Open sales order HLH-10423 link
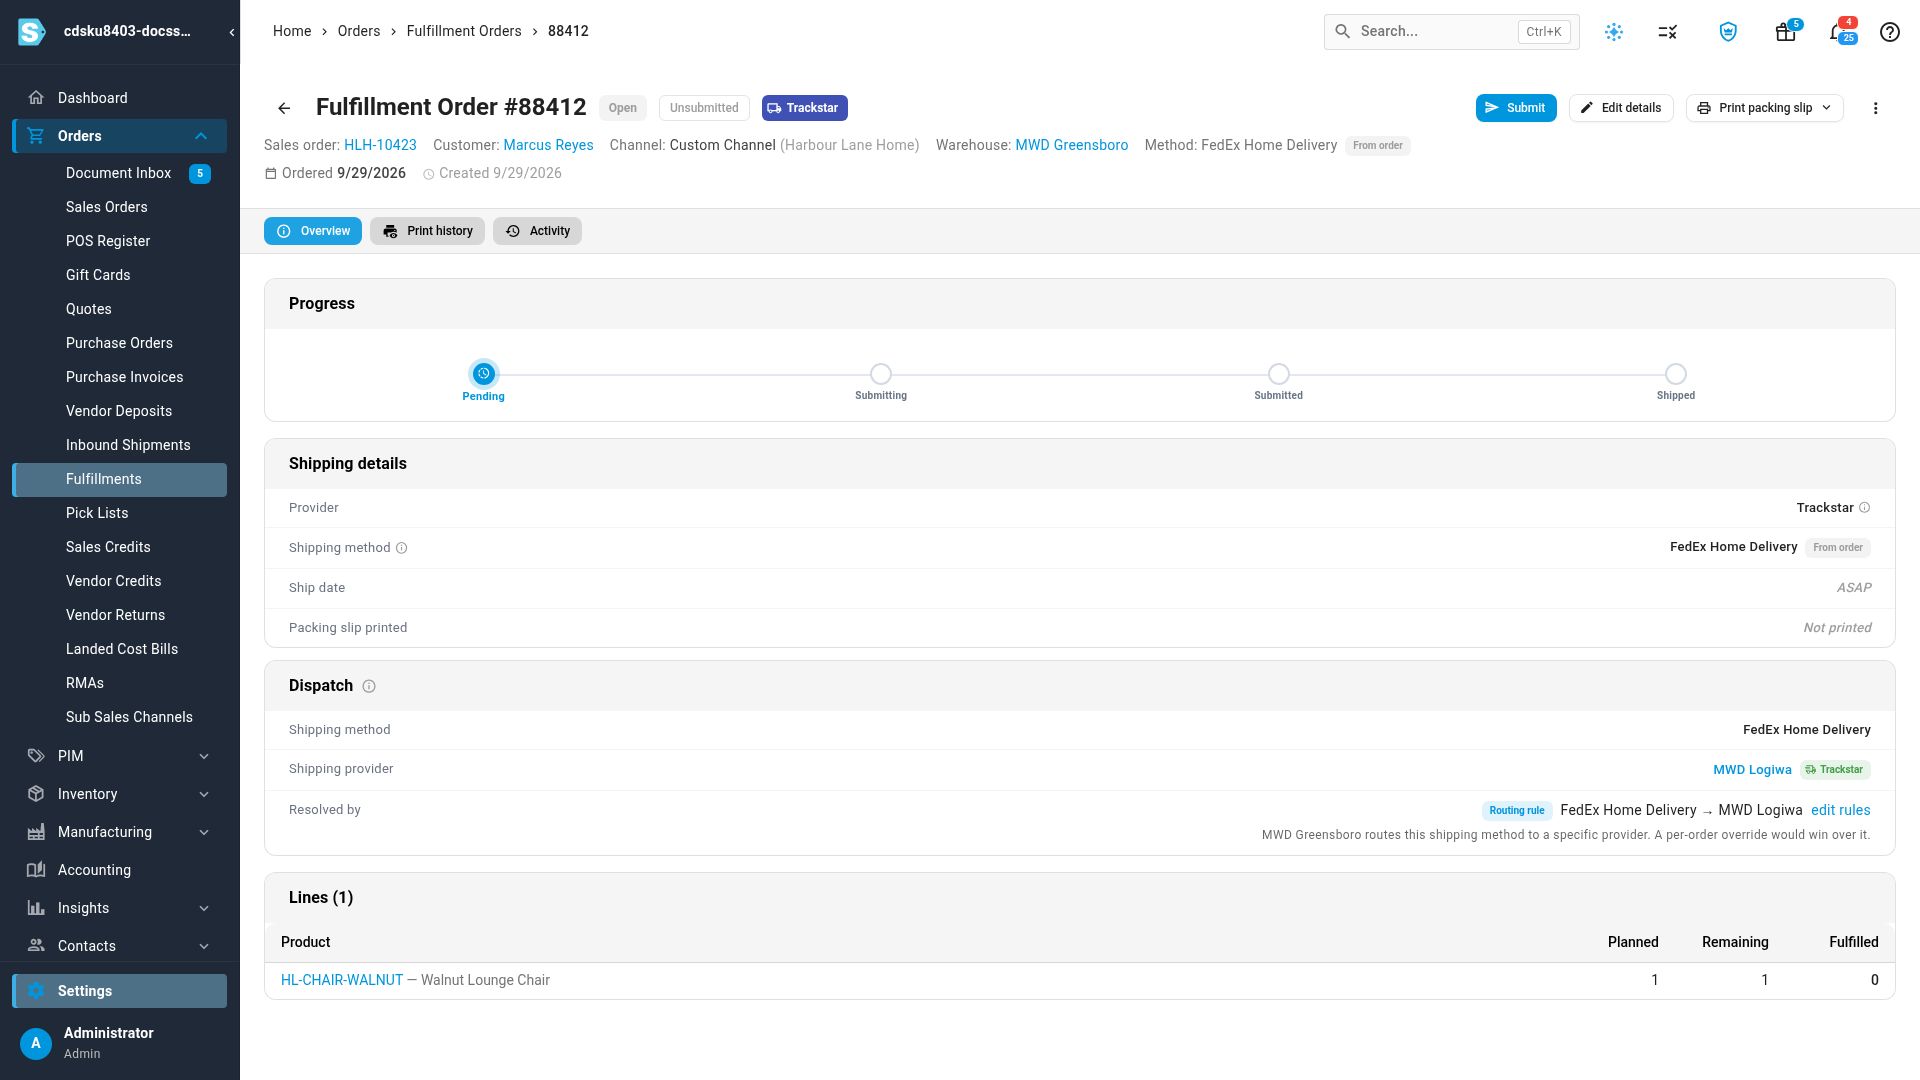1920x1080 pixels. (x=380, y=145)
